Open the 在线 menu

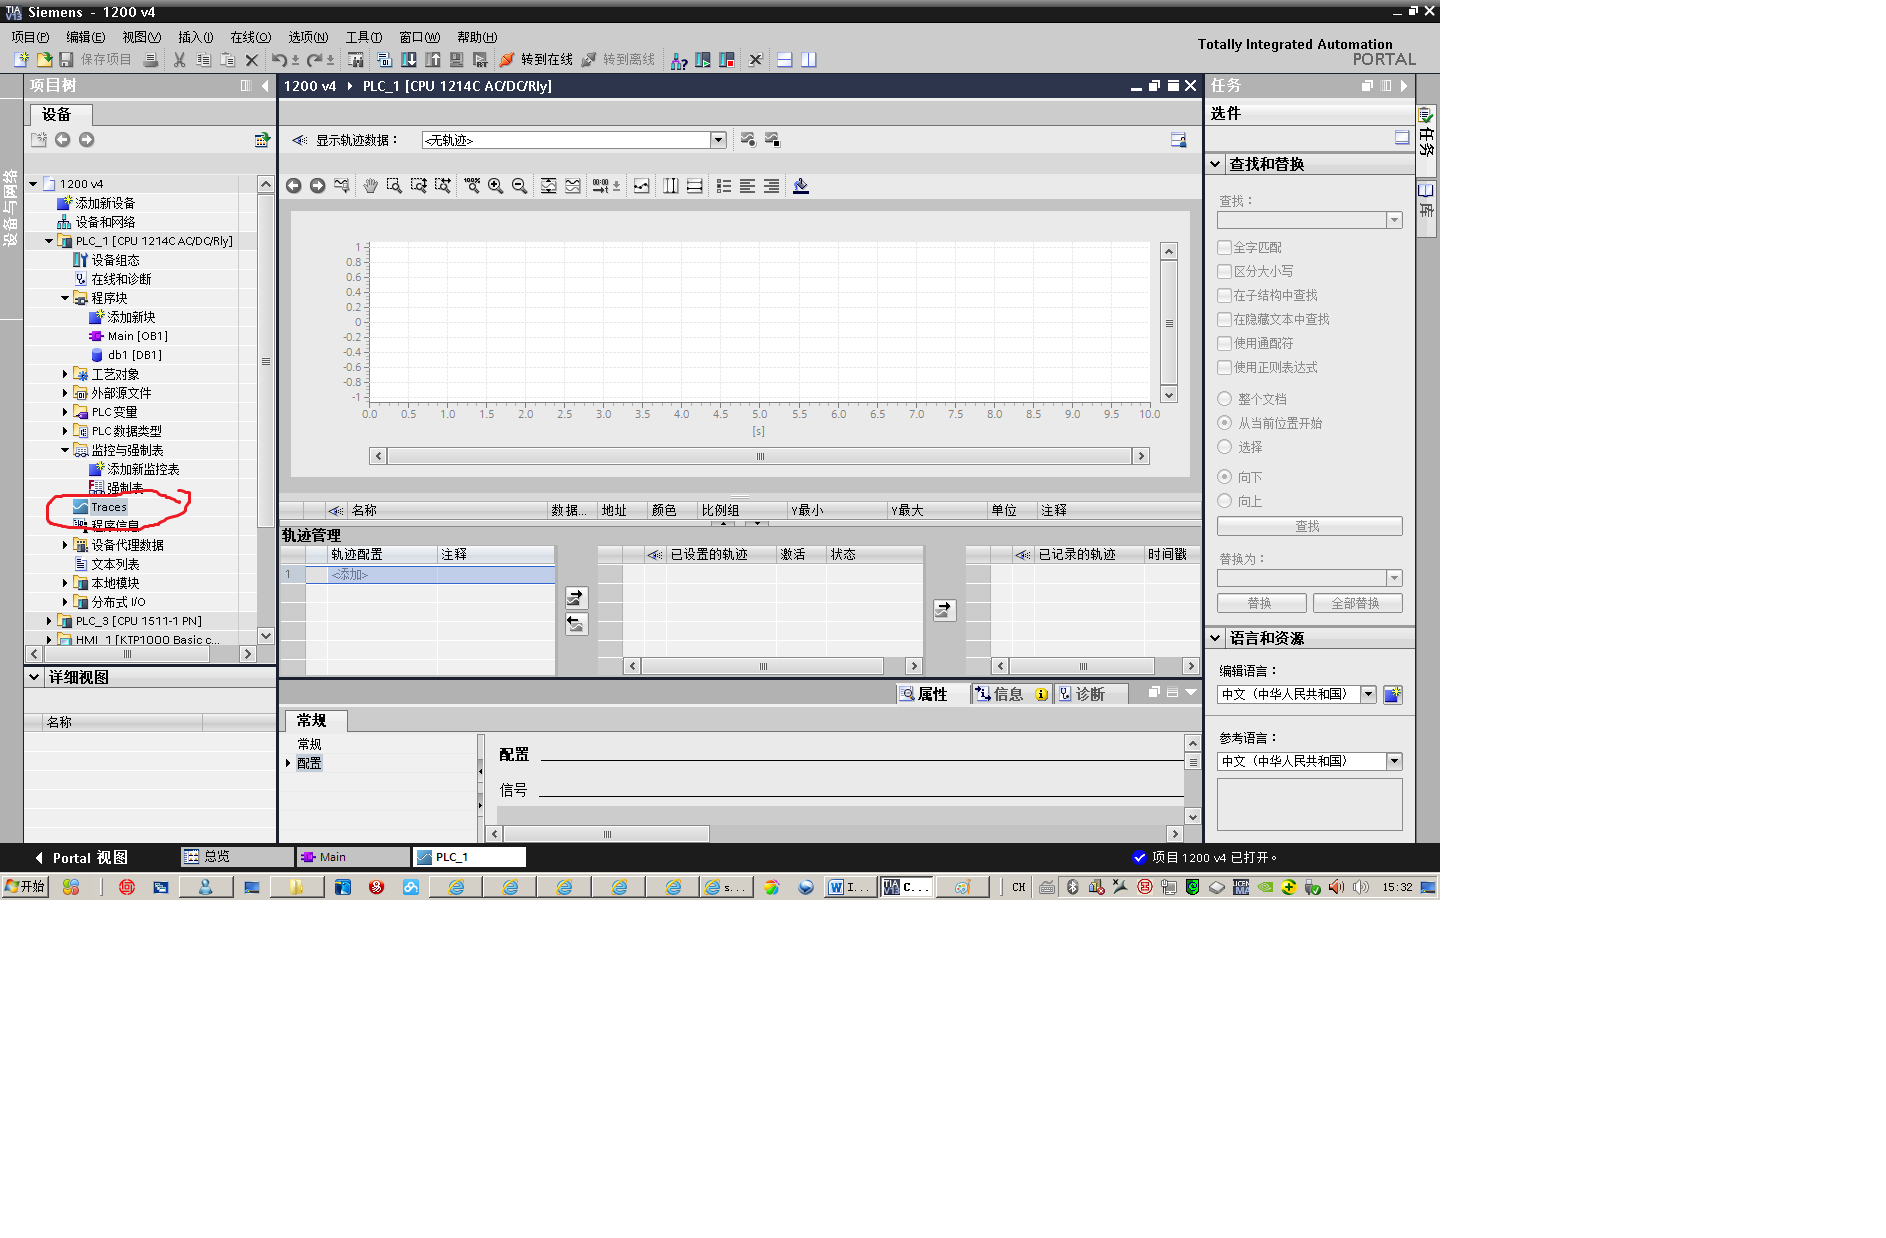coord(250,37)
